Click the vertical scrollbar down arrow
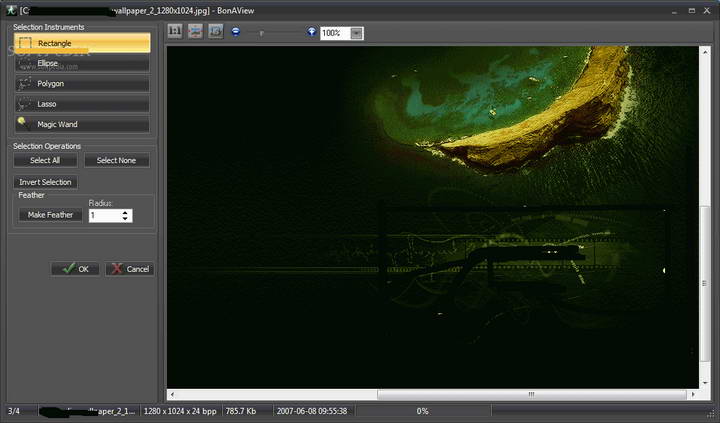The image size is (720, 423). (705, 383)
